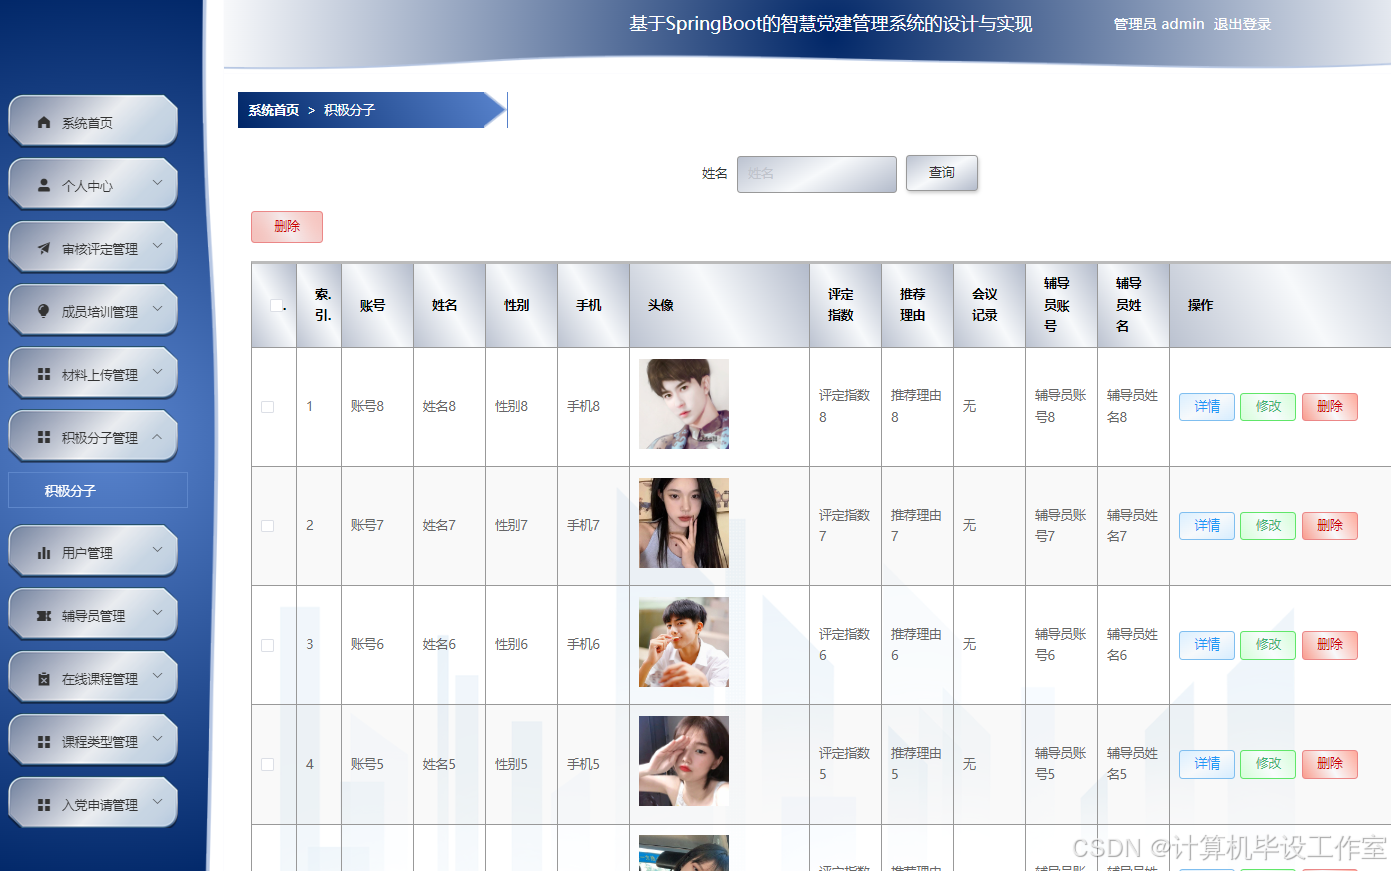Click the person icon beside 个人中心
Image resolution: width=1391 pixels, height=871 pixels.
click(44, 186)
